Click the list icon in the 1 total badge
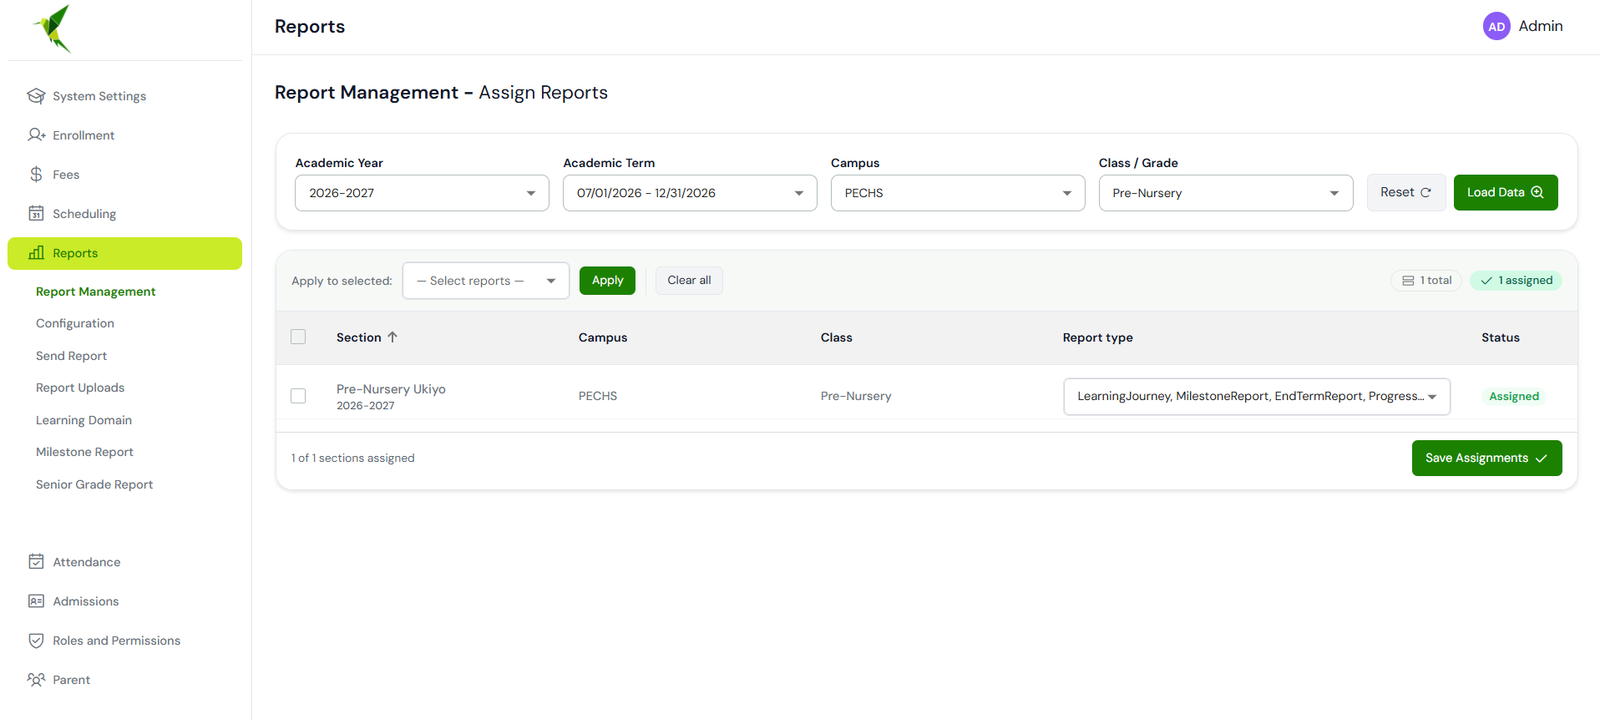Screen dimensions: 1600x720 pyautogui.click(x=1408, y=281)
